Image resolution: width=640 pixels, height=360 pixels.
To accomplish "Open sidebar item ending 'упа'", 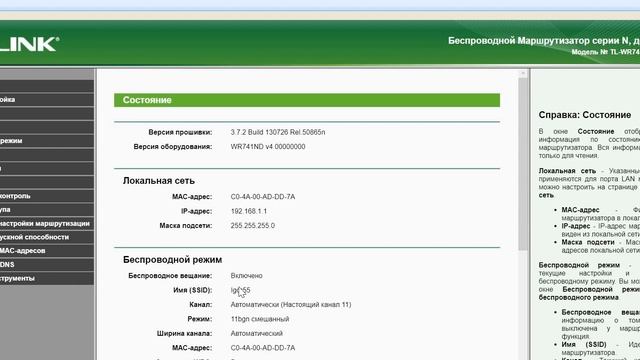I will pyautogui.click(x=47, y=210).
